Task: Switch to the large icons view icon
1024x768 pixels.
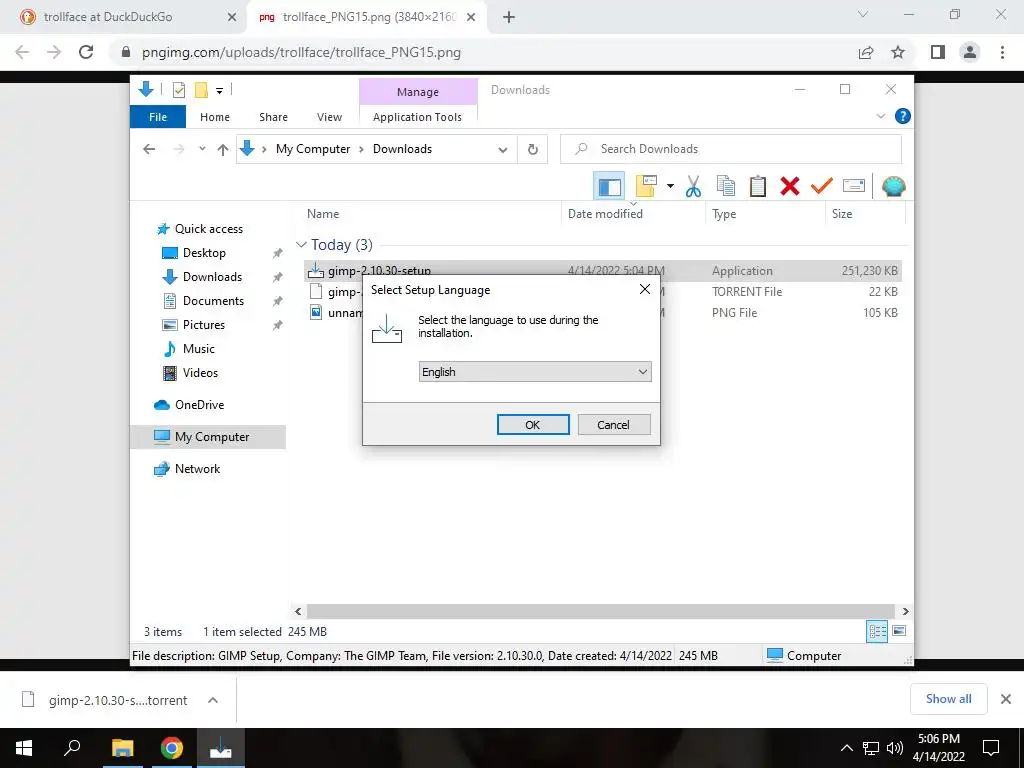Action: coord(899,631)
